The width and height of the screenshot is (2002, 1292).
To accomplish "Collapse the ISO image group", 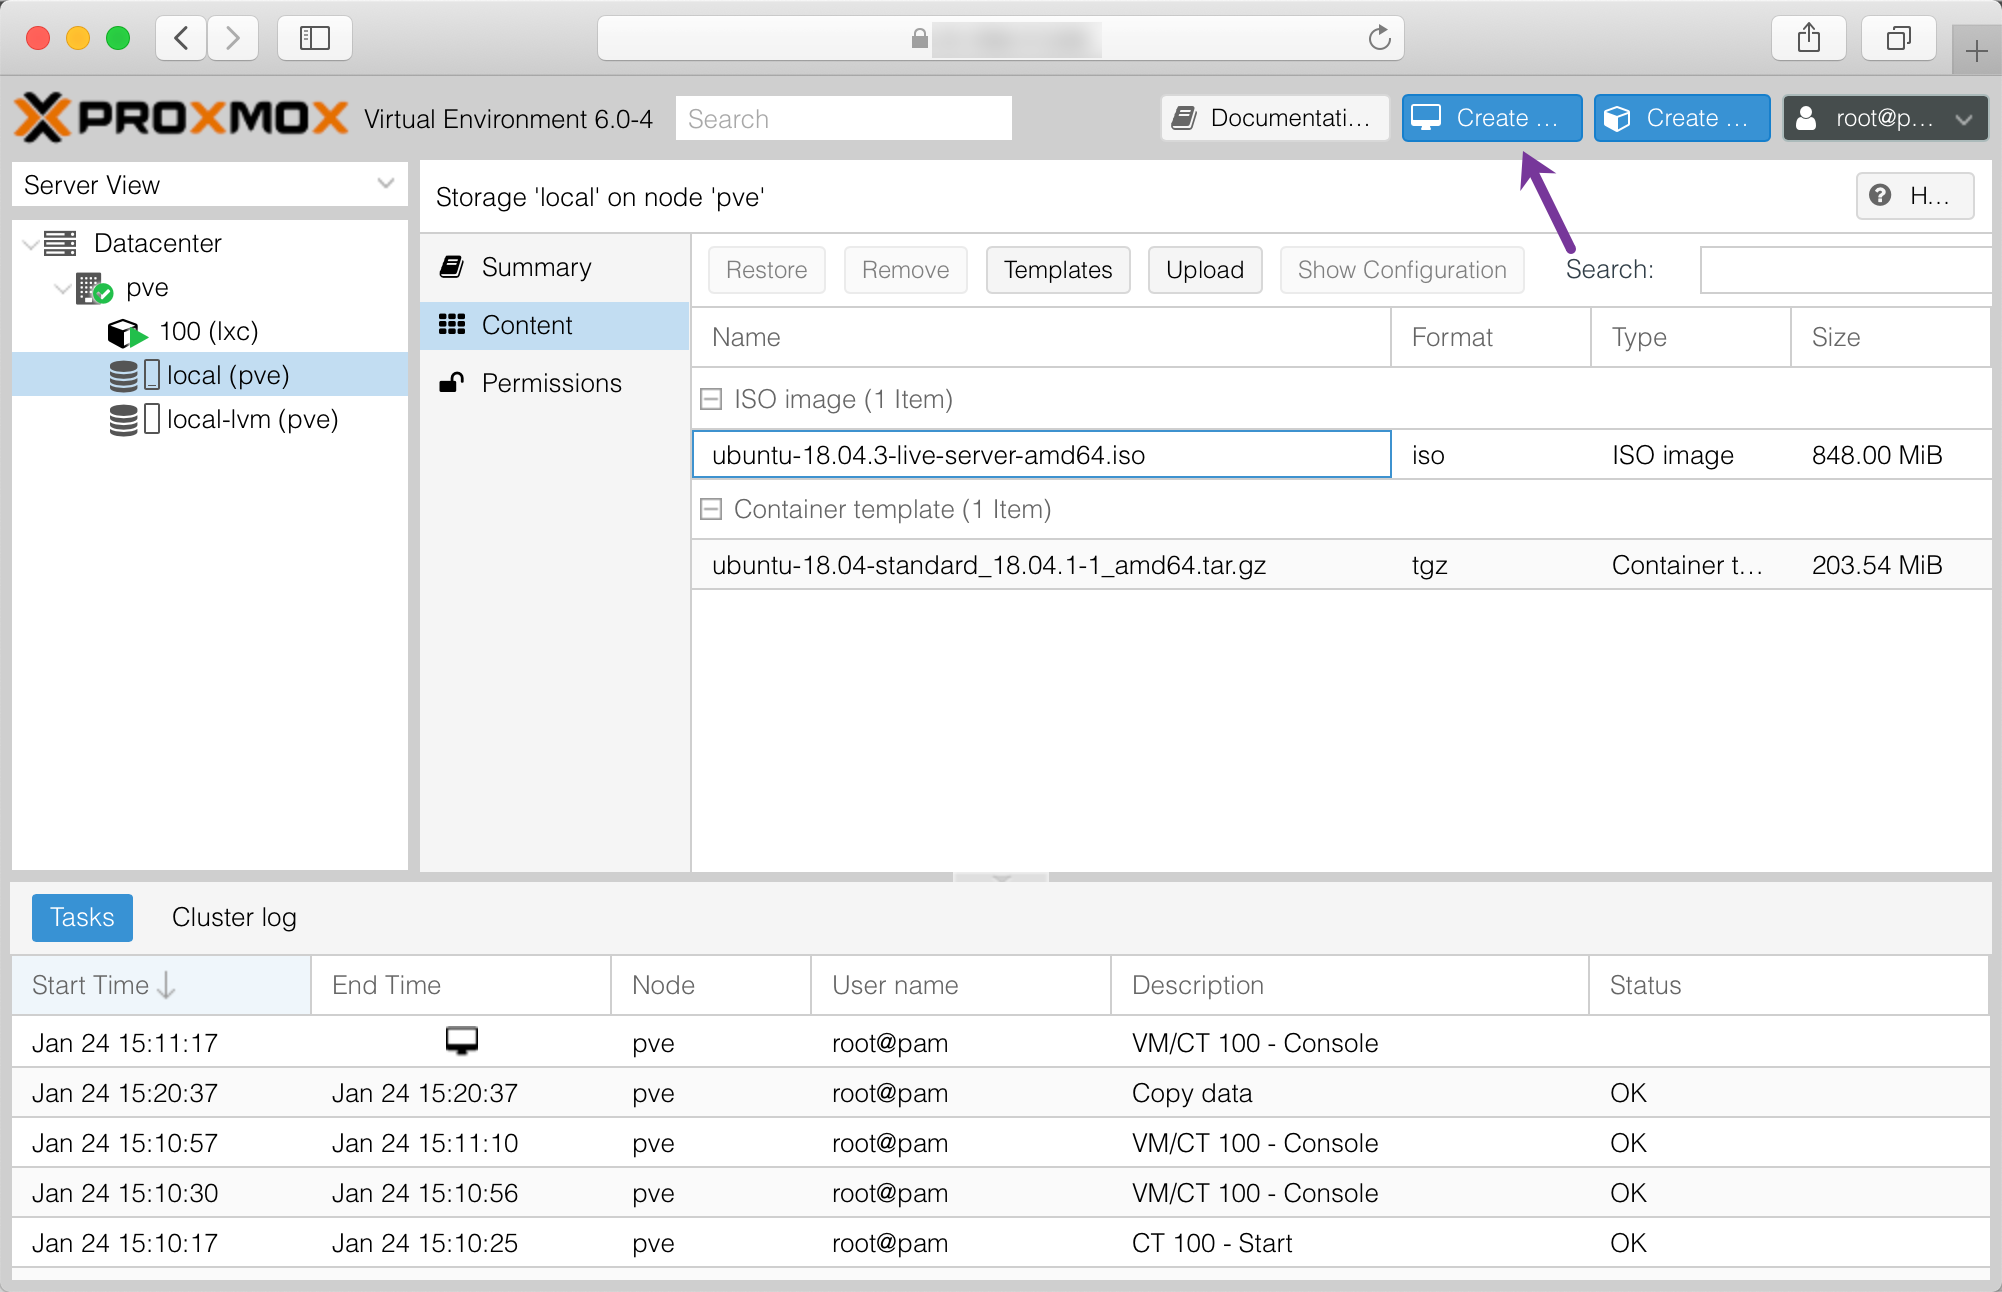I will point(711,400).
